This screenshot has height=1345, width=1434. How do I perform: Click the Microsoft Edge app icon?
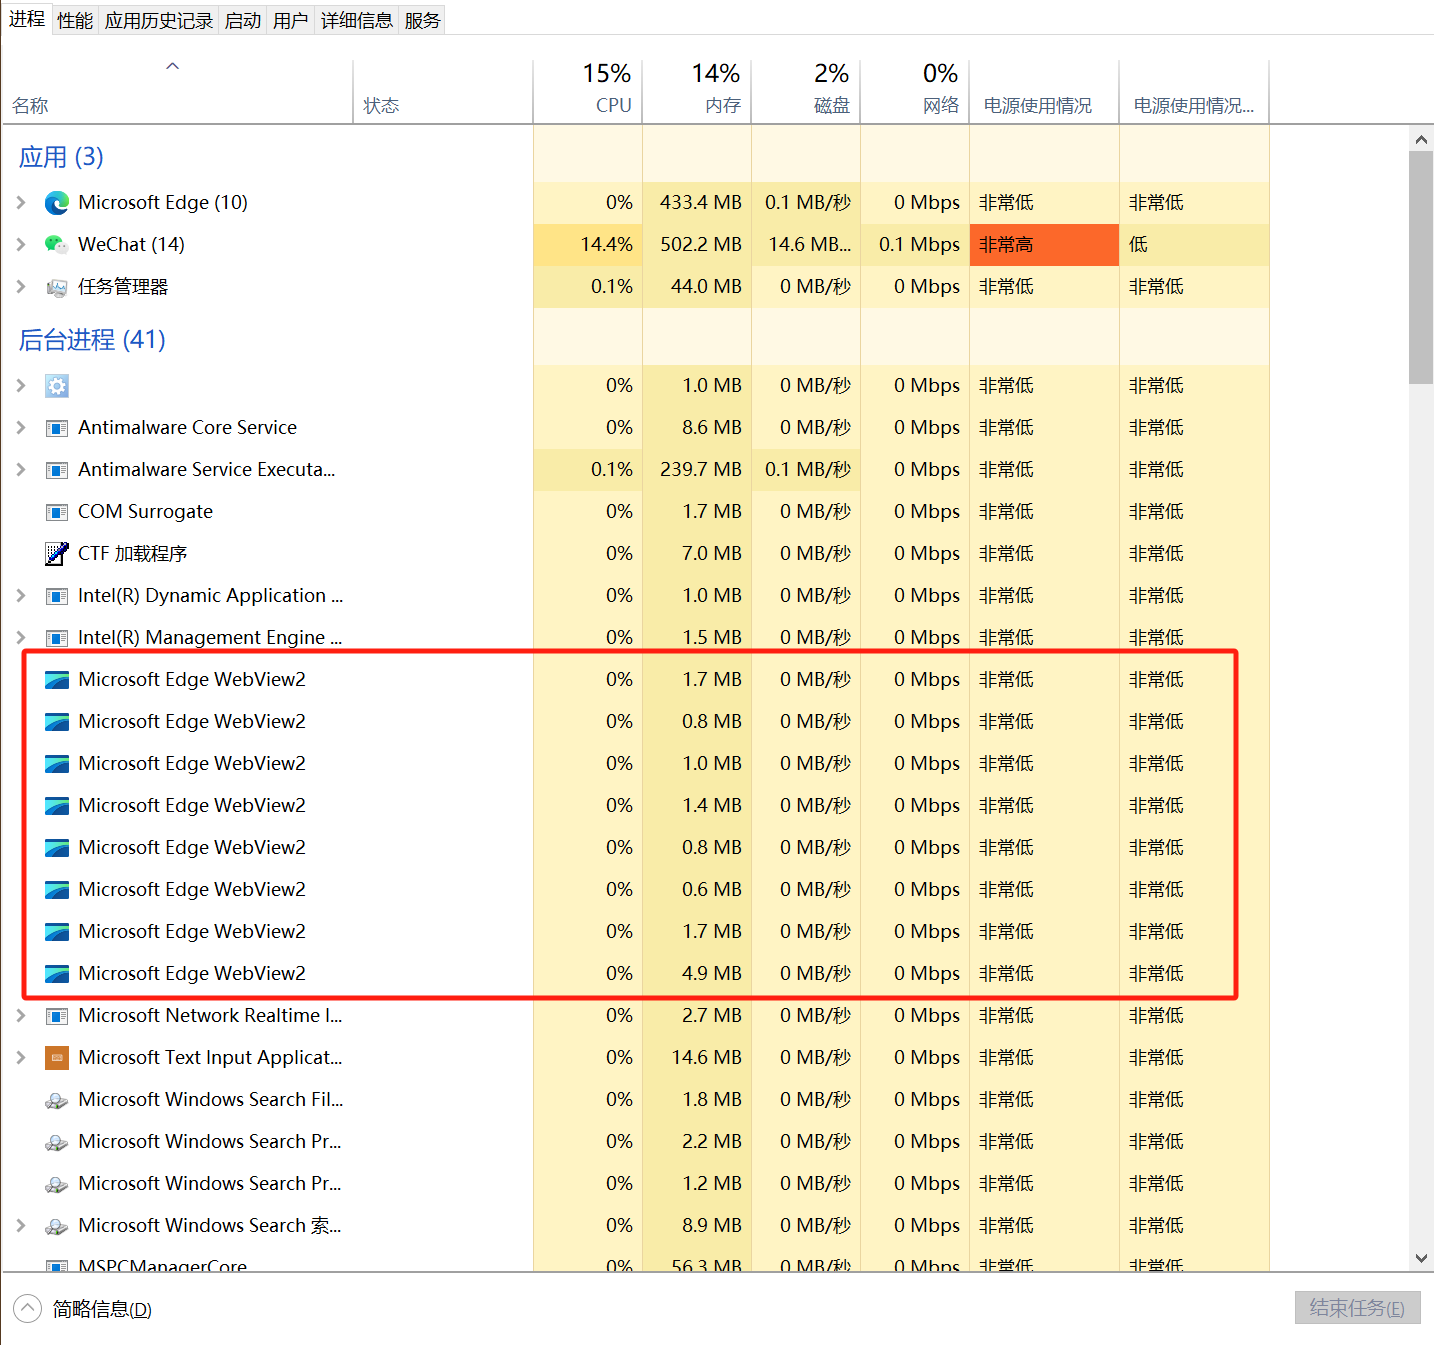coord(57,203)
